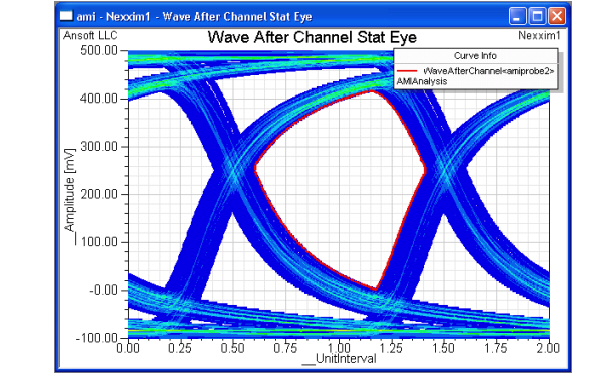This screenshot has height=383, width=615.
Task: Click the 1.25 X axis tick value
Action: (391, 348)
